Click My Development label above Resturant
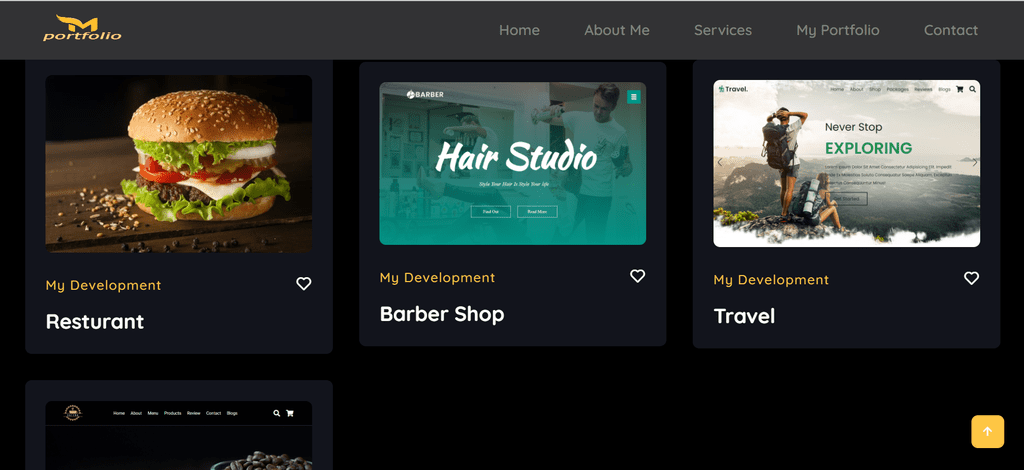The height and width of the screenshot is (470, 1024). (103, 285)
